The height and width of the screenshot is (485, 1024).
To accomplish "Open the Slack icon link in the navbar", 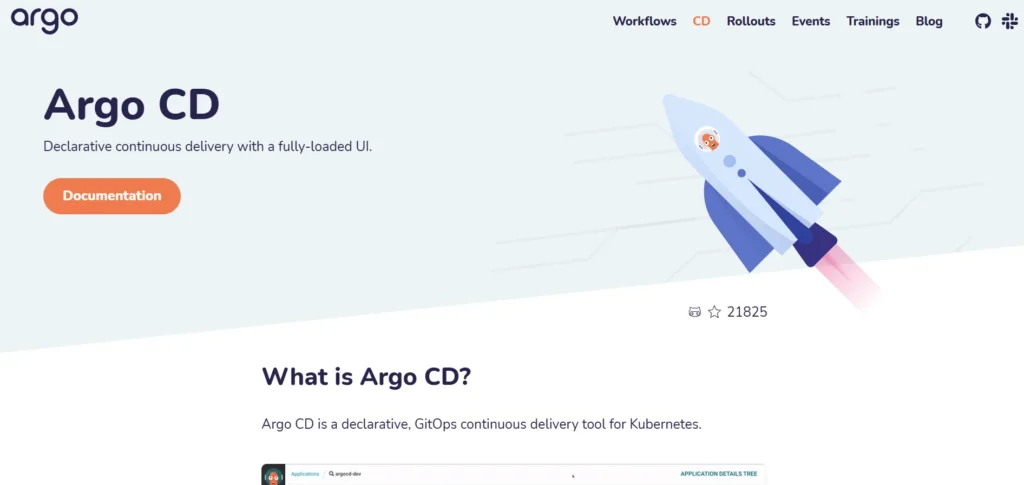I will 1010,22.
